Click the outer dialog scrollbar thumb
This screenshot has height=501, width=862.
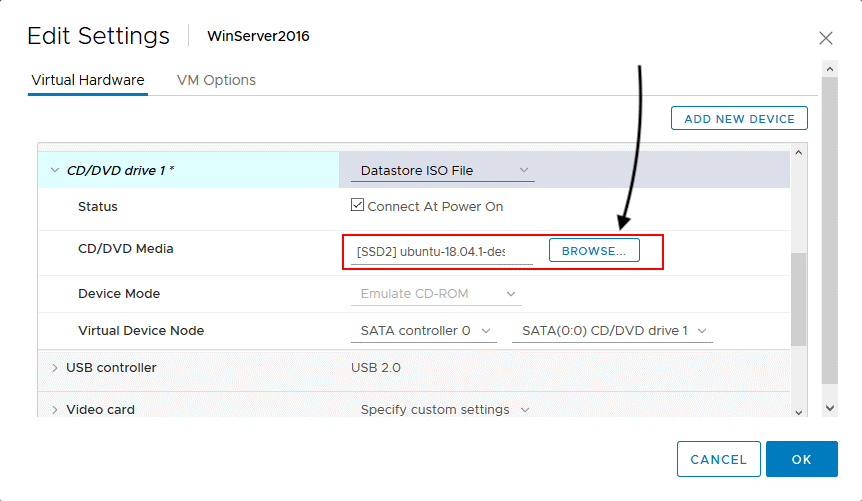[829, 230]
